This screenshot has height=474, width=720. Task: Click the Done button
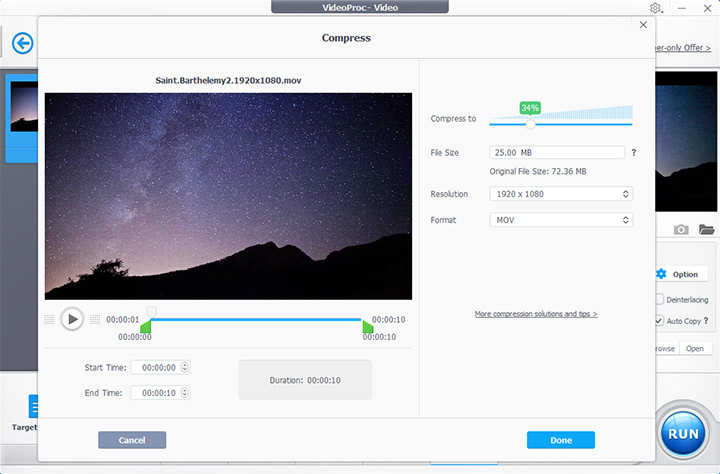pos(561,440)
